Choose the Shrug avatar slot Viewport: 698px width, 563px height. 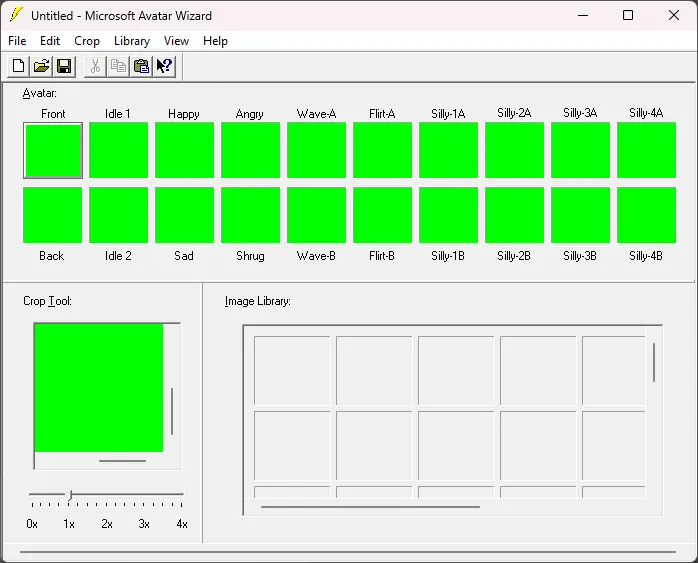point(250,215)
